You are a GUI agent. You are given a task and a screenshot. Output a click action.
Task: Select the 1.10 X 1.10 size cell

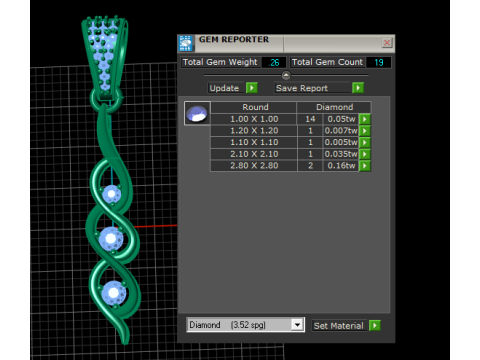[254, 142]
